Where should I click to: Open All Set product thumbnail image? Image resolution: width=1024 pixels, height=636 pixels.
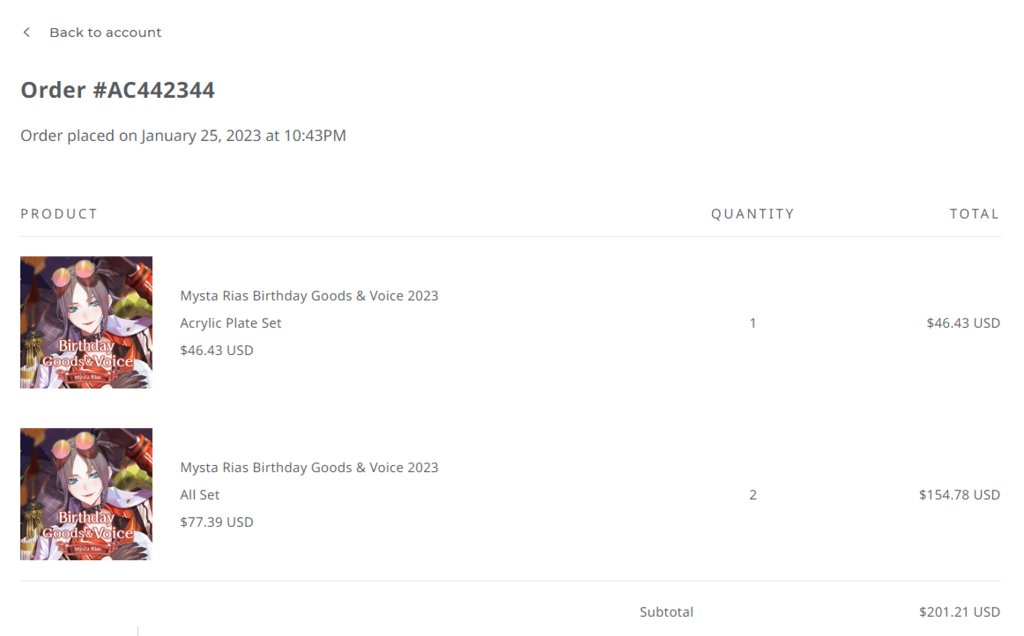pyautogui.click(x=86, y=494)
